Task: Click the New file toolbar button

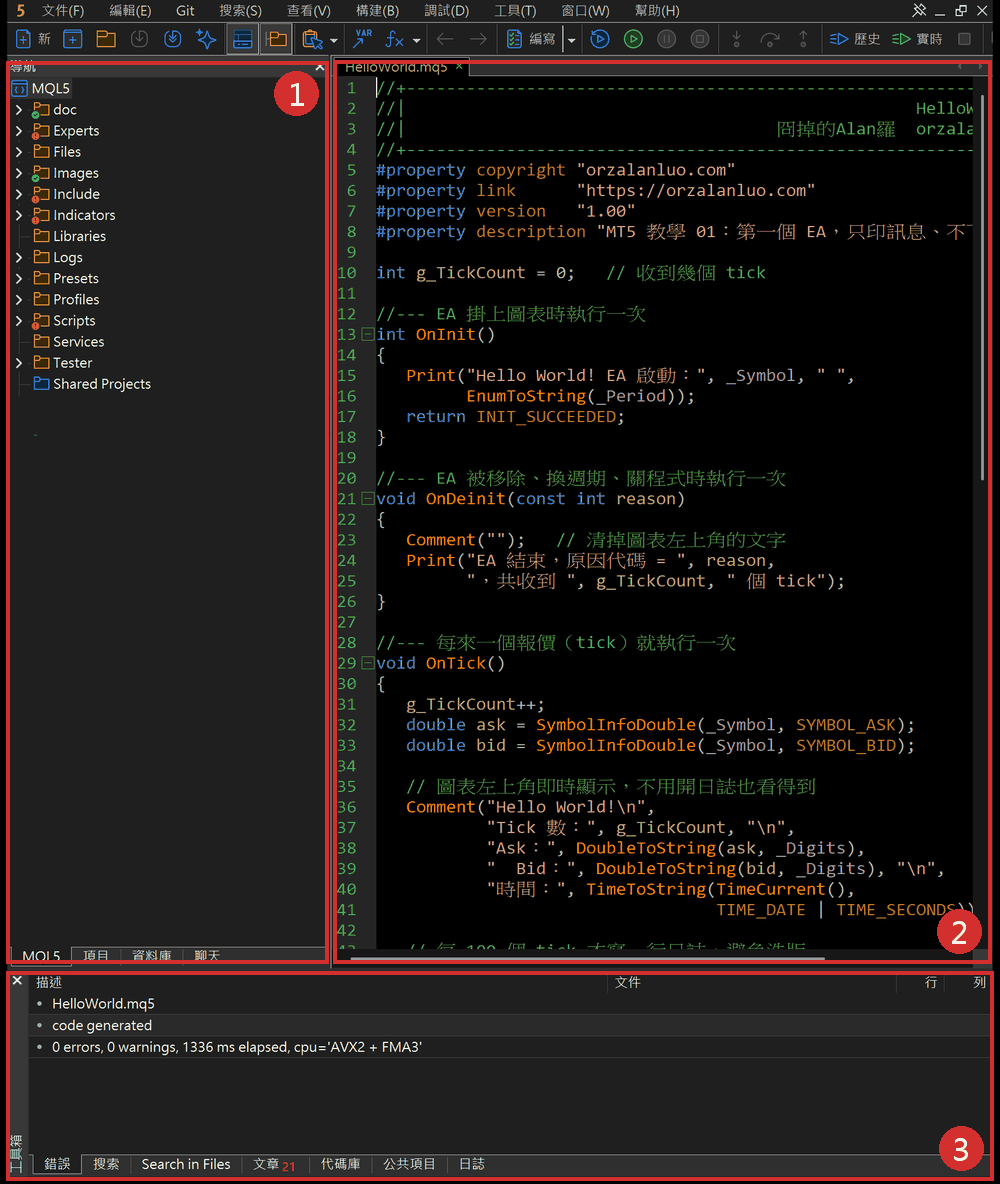Action: 33,39
